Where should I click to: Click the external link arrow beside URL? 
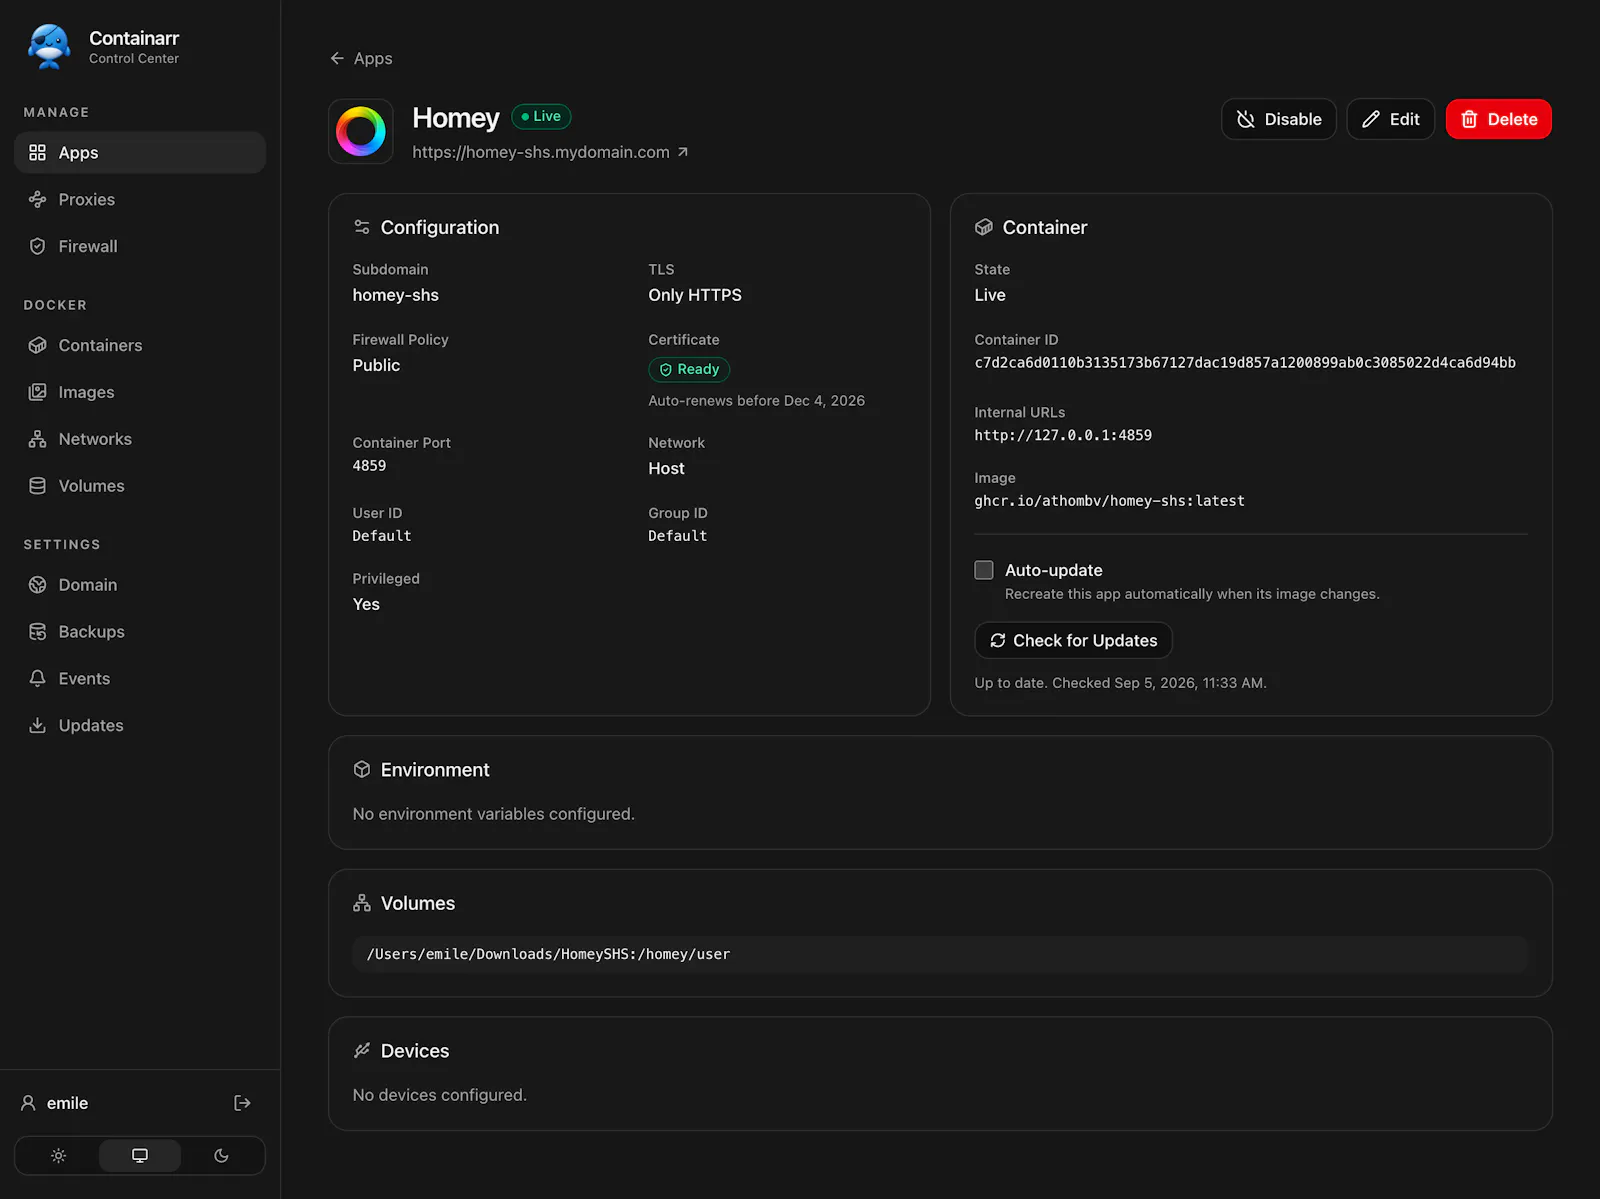click(x=682, y=152)
